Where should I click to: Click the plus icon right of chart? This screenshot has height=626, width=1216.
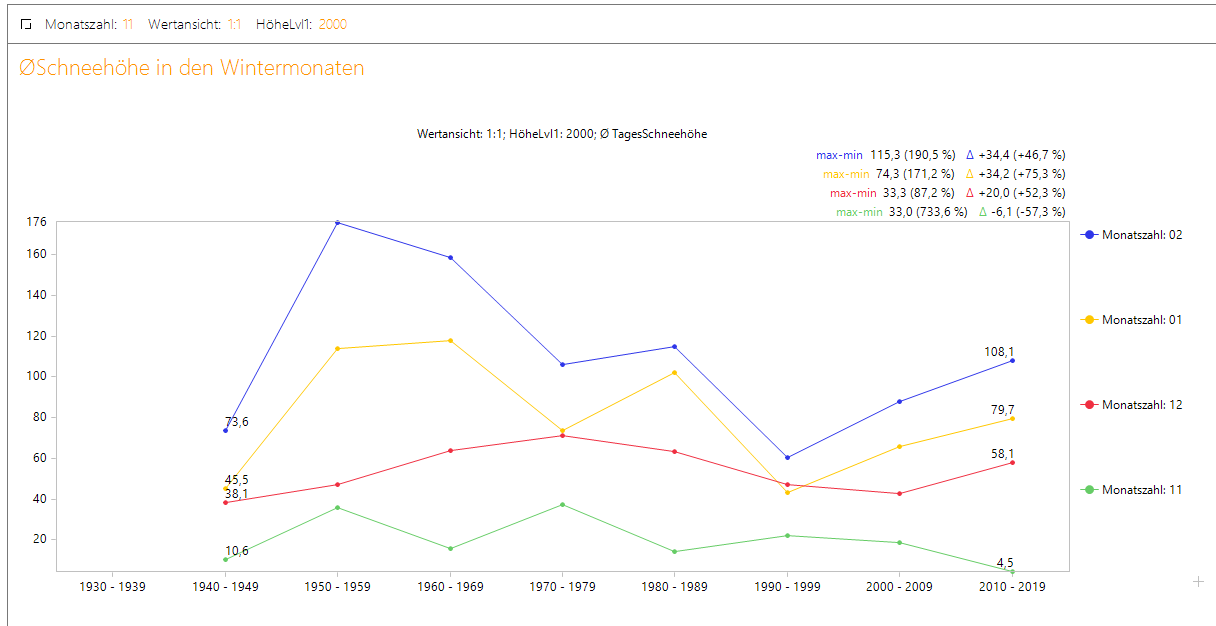pos(1198,581)
